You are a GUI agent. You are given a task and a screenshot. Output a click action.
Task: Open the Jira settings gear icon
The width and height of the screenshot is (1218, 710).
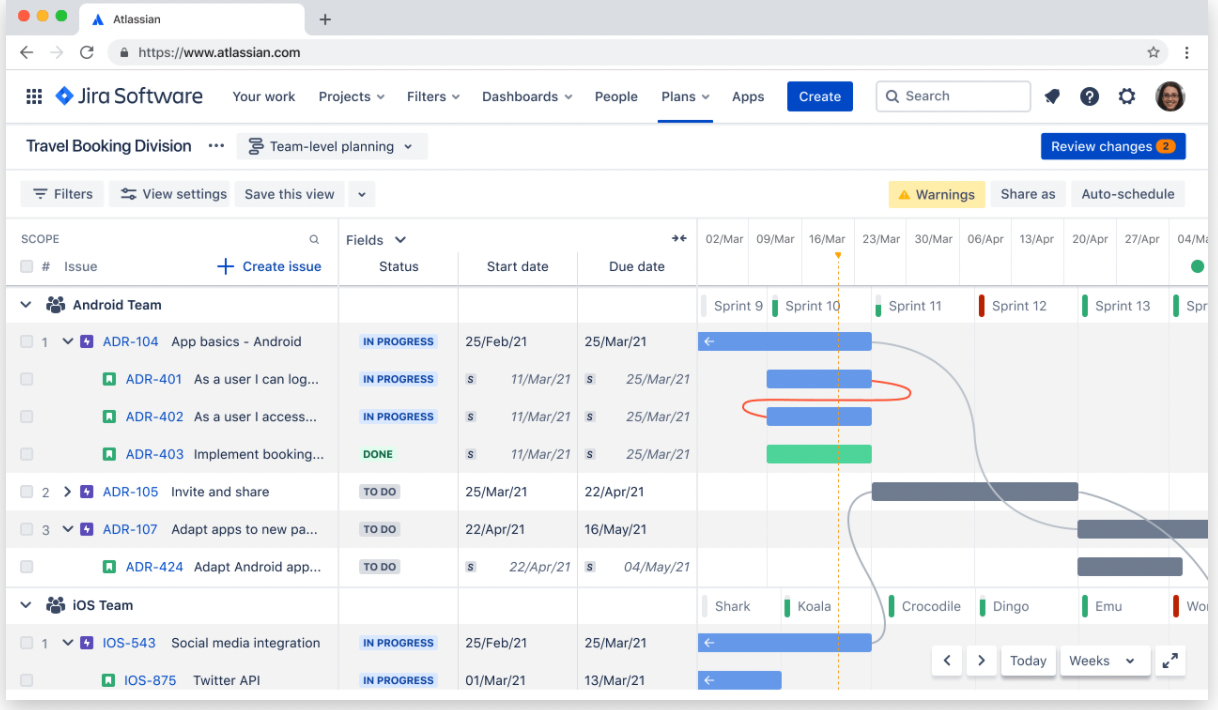pos(1127,96)
